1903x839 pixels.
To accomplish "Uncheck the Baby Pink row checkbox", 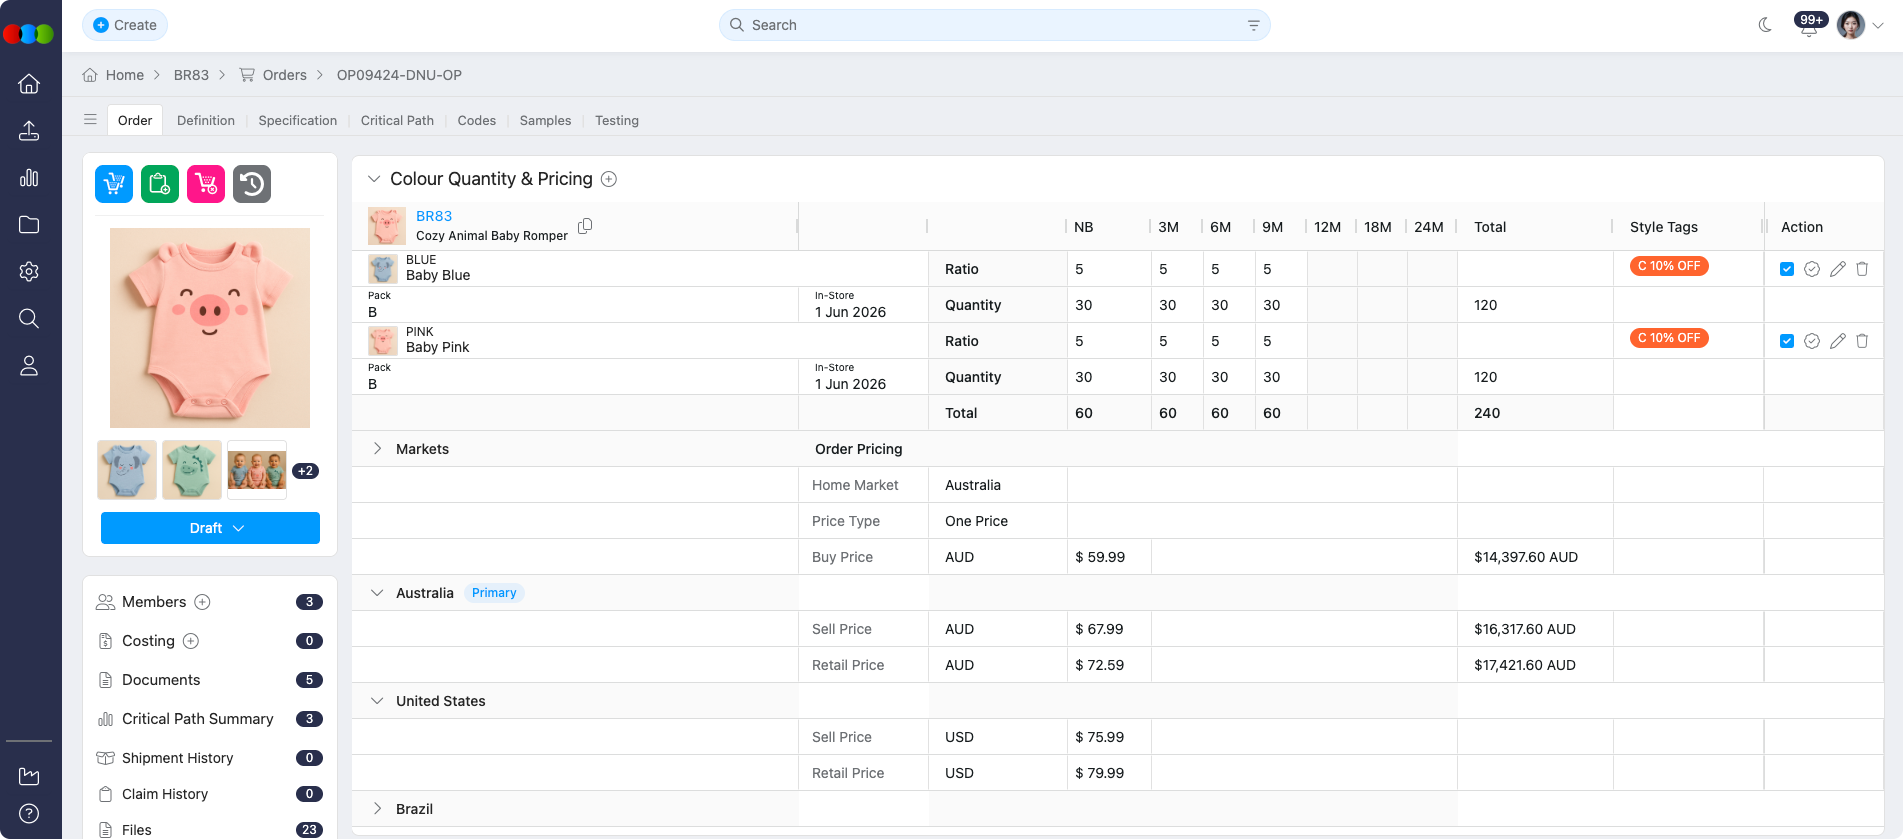I will [x=1787, y=341].
